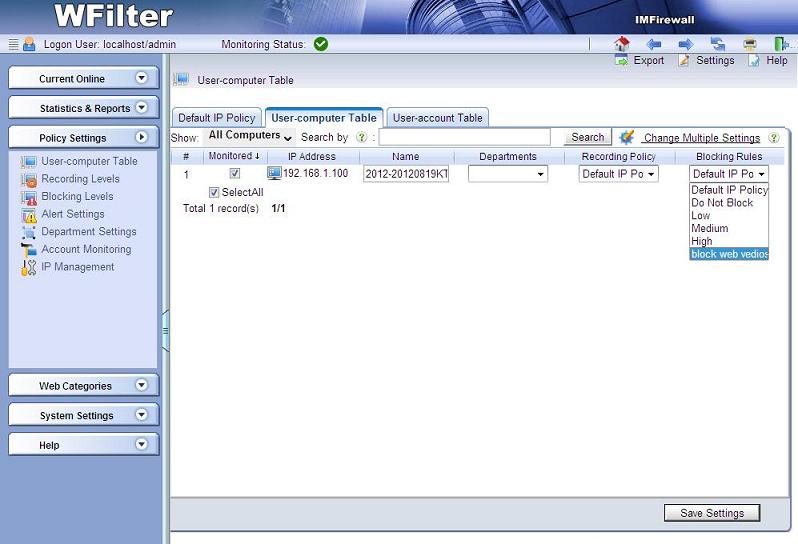Click the Department Settings icon

[28, 232]
